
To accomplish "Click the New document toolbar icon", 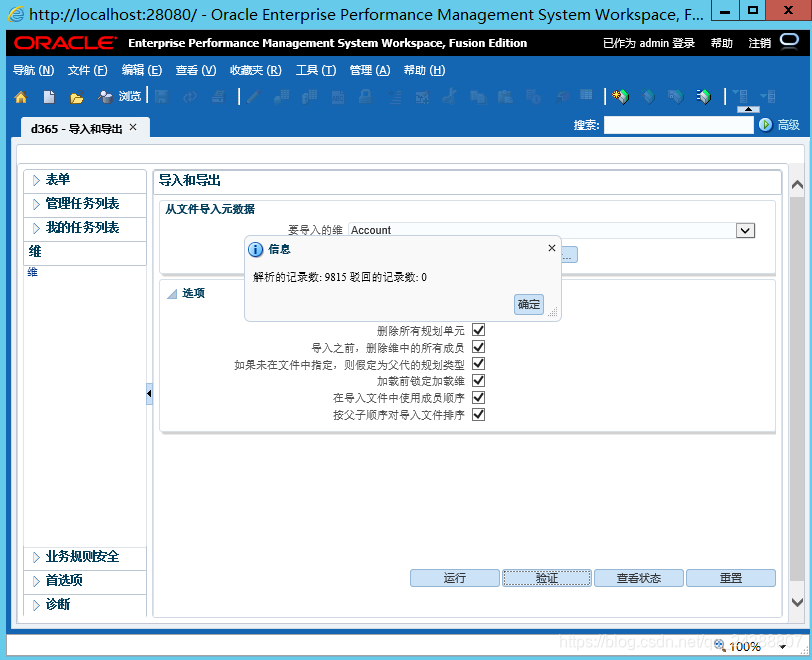I will 49,97.
